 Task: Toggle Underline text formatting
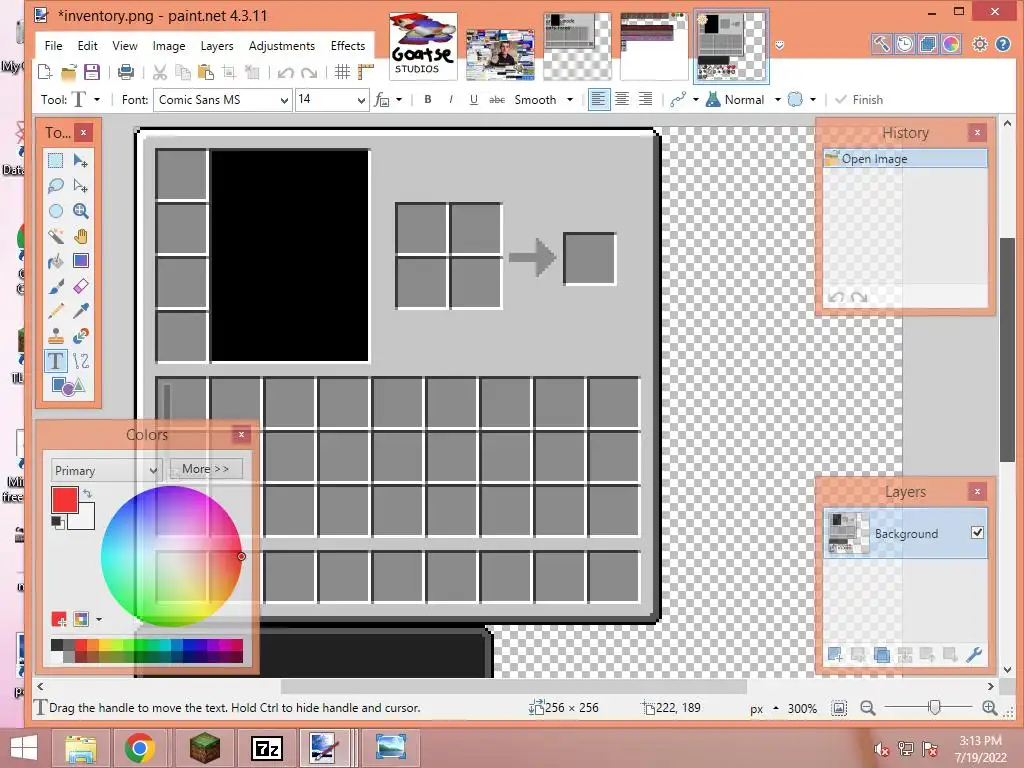click(473, 99)
